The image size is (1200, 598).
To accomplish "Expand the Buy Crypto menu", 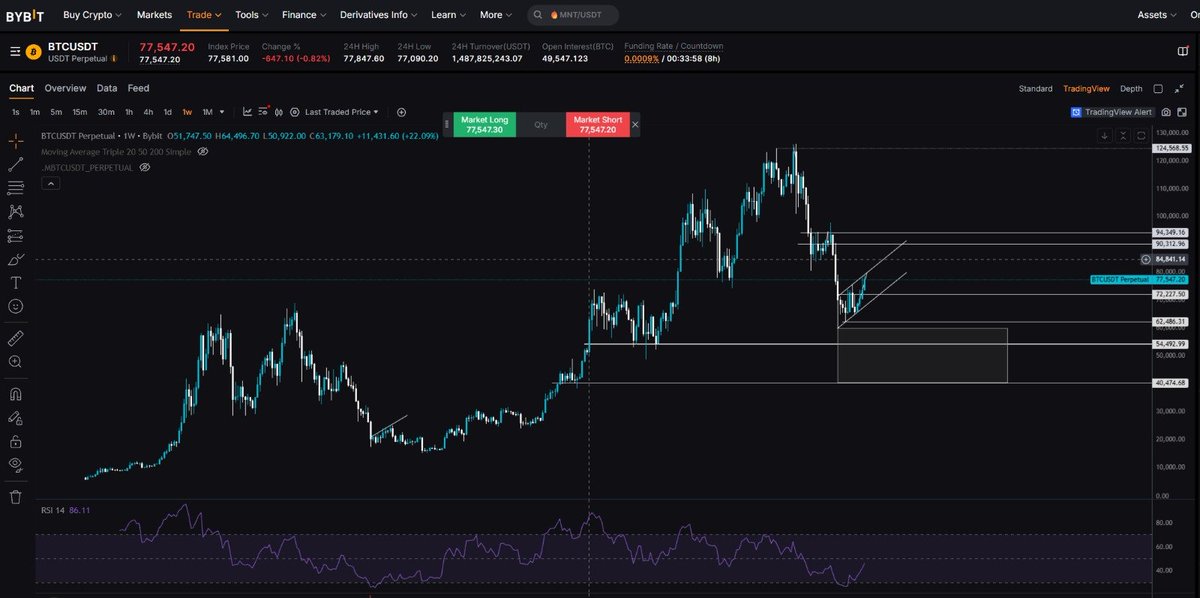I will tap(92, 15).
